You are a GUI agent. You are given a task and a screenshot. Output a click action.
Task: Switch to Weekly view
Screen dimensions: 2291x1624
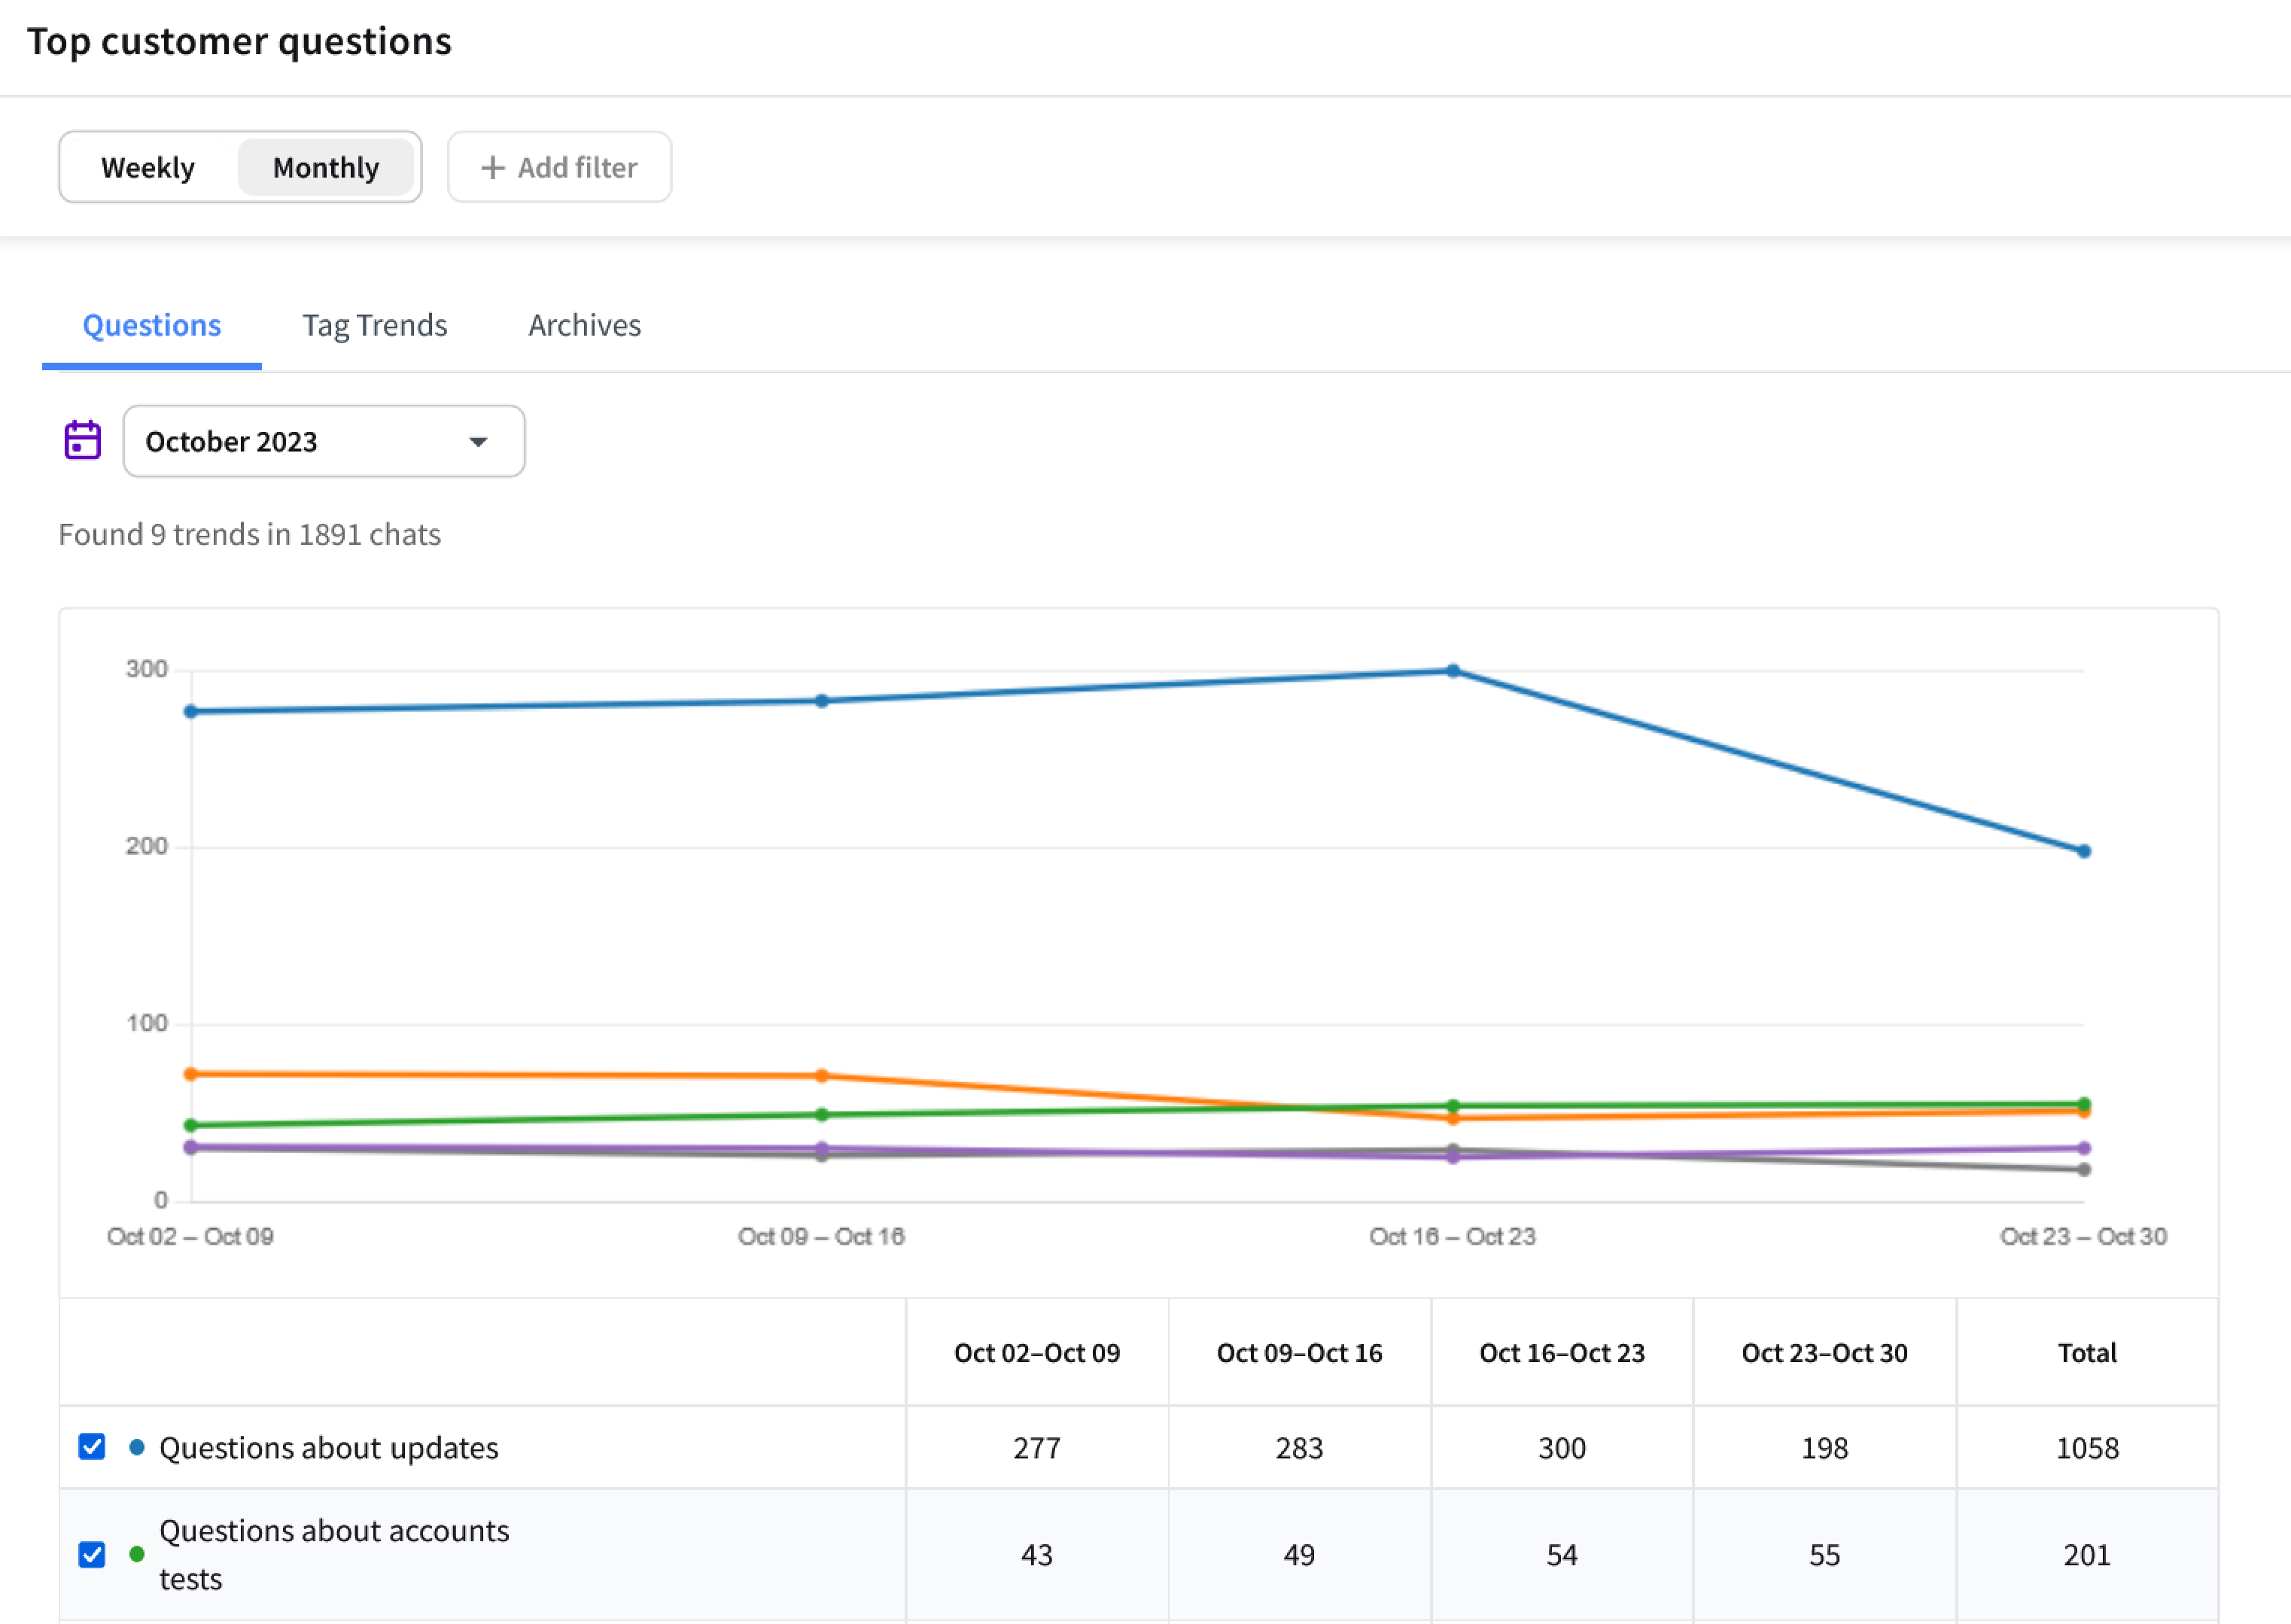tap(148, 168)
